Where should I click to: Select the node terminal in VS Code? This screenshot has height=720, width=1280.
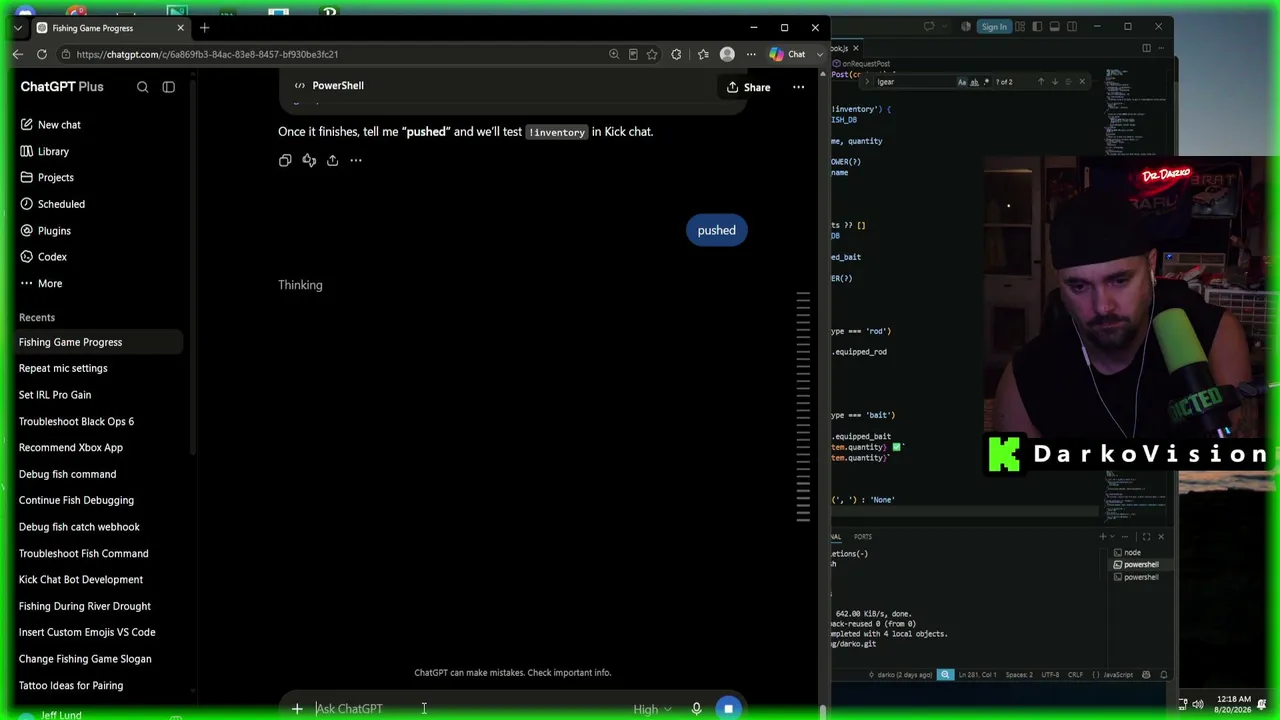click(1133, 553)
